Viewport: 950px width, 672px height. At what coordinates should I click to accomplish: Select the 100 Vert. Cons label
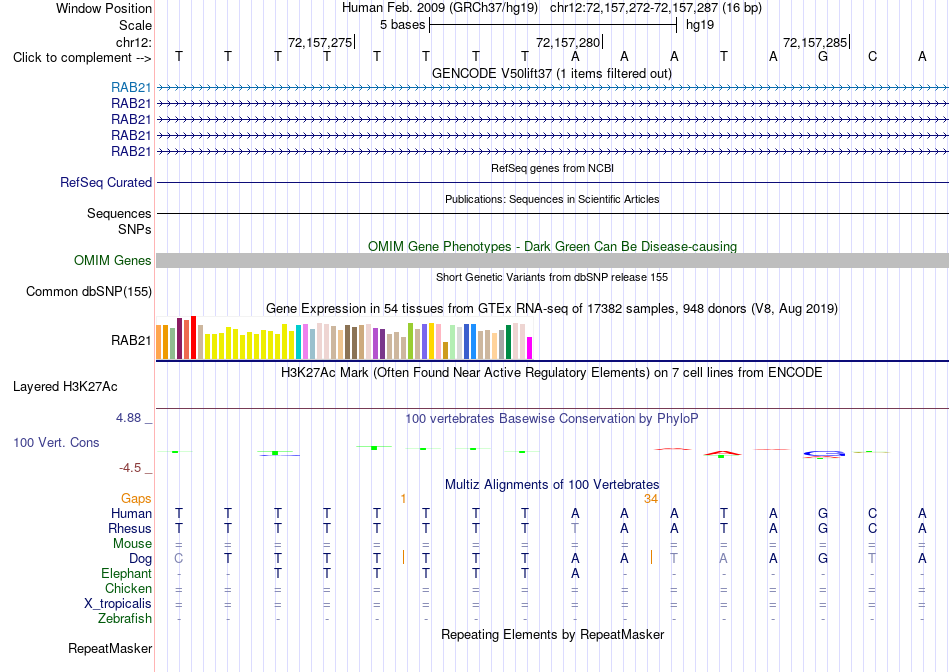click(x=56, y=442)
